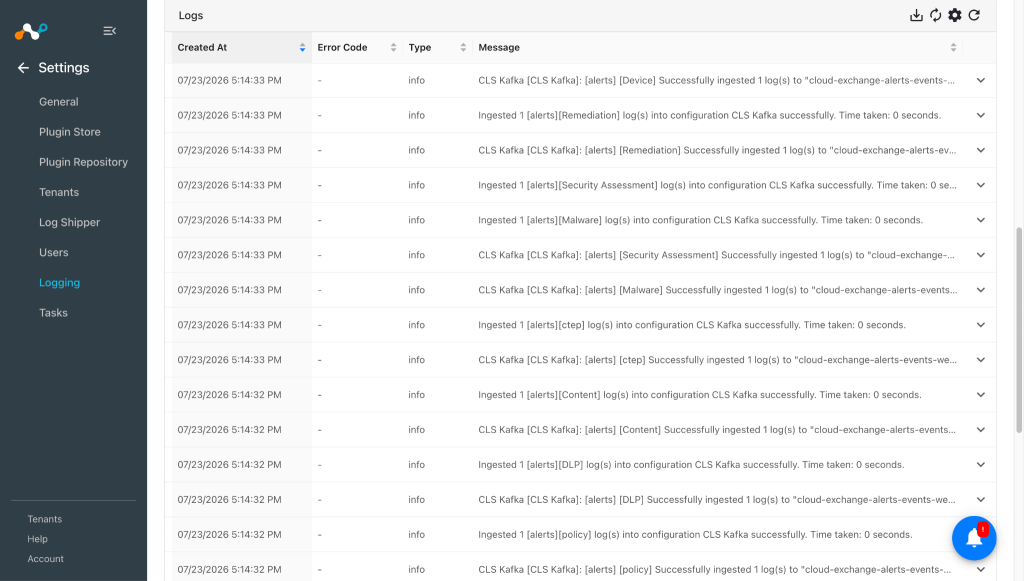The width and height of the screenshot is (1024, 581).
Task: Go to Log Shipper settings
Action: click(69, 223)
